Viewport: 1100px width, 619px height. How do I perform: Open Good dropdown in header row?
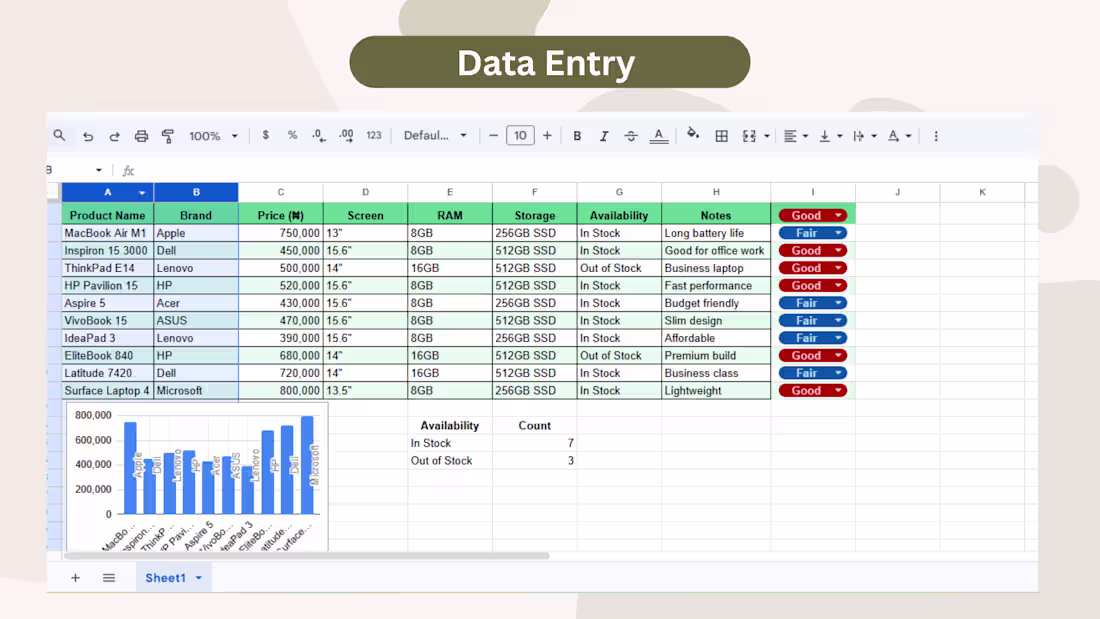[x=838, y=215]
